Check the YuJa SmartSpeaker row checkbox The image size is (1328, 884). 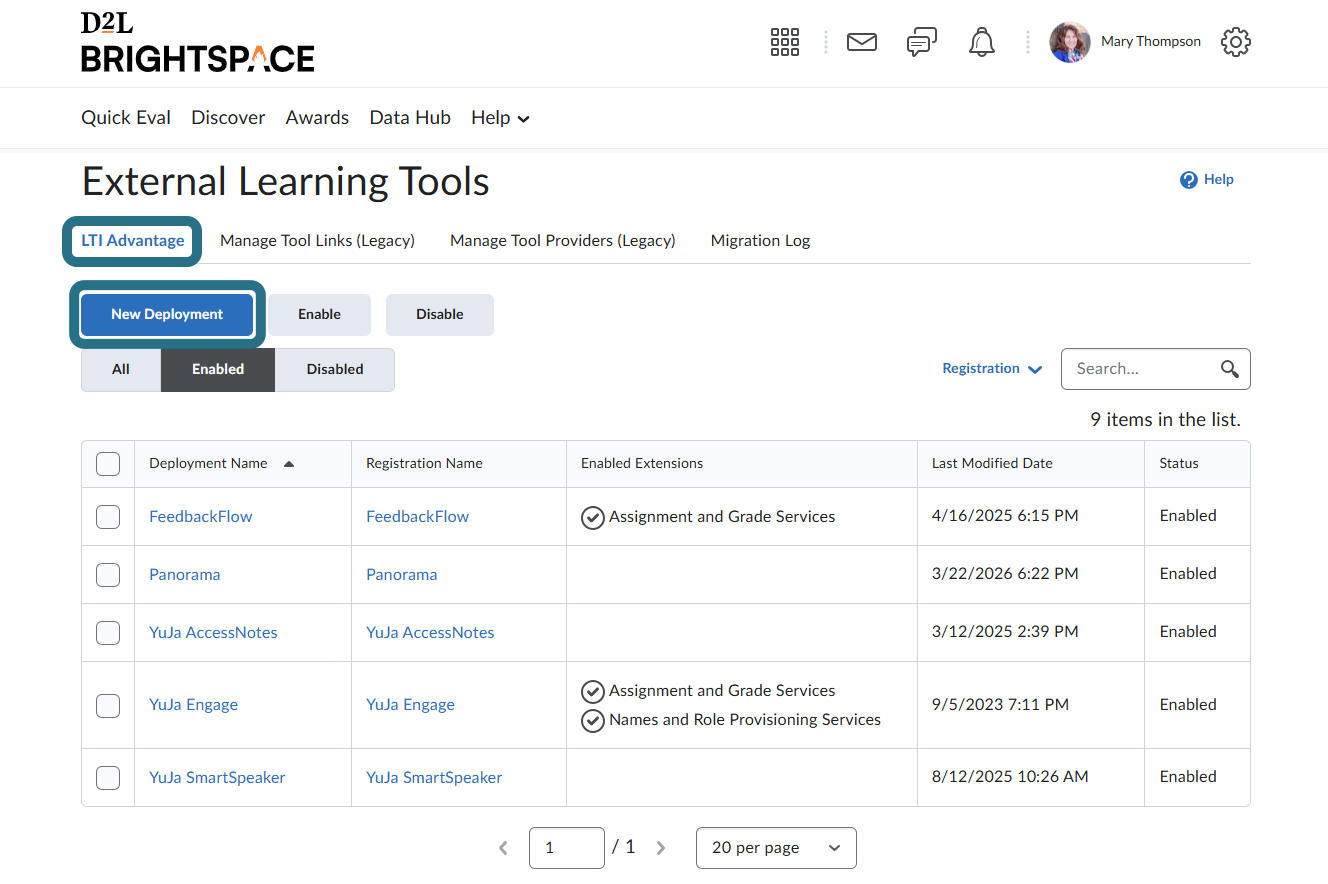[108, 778]
